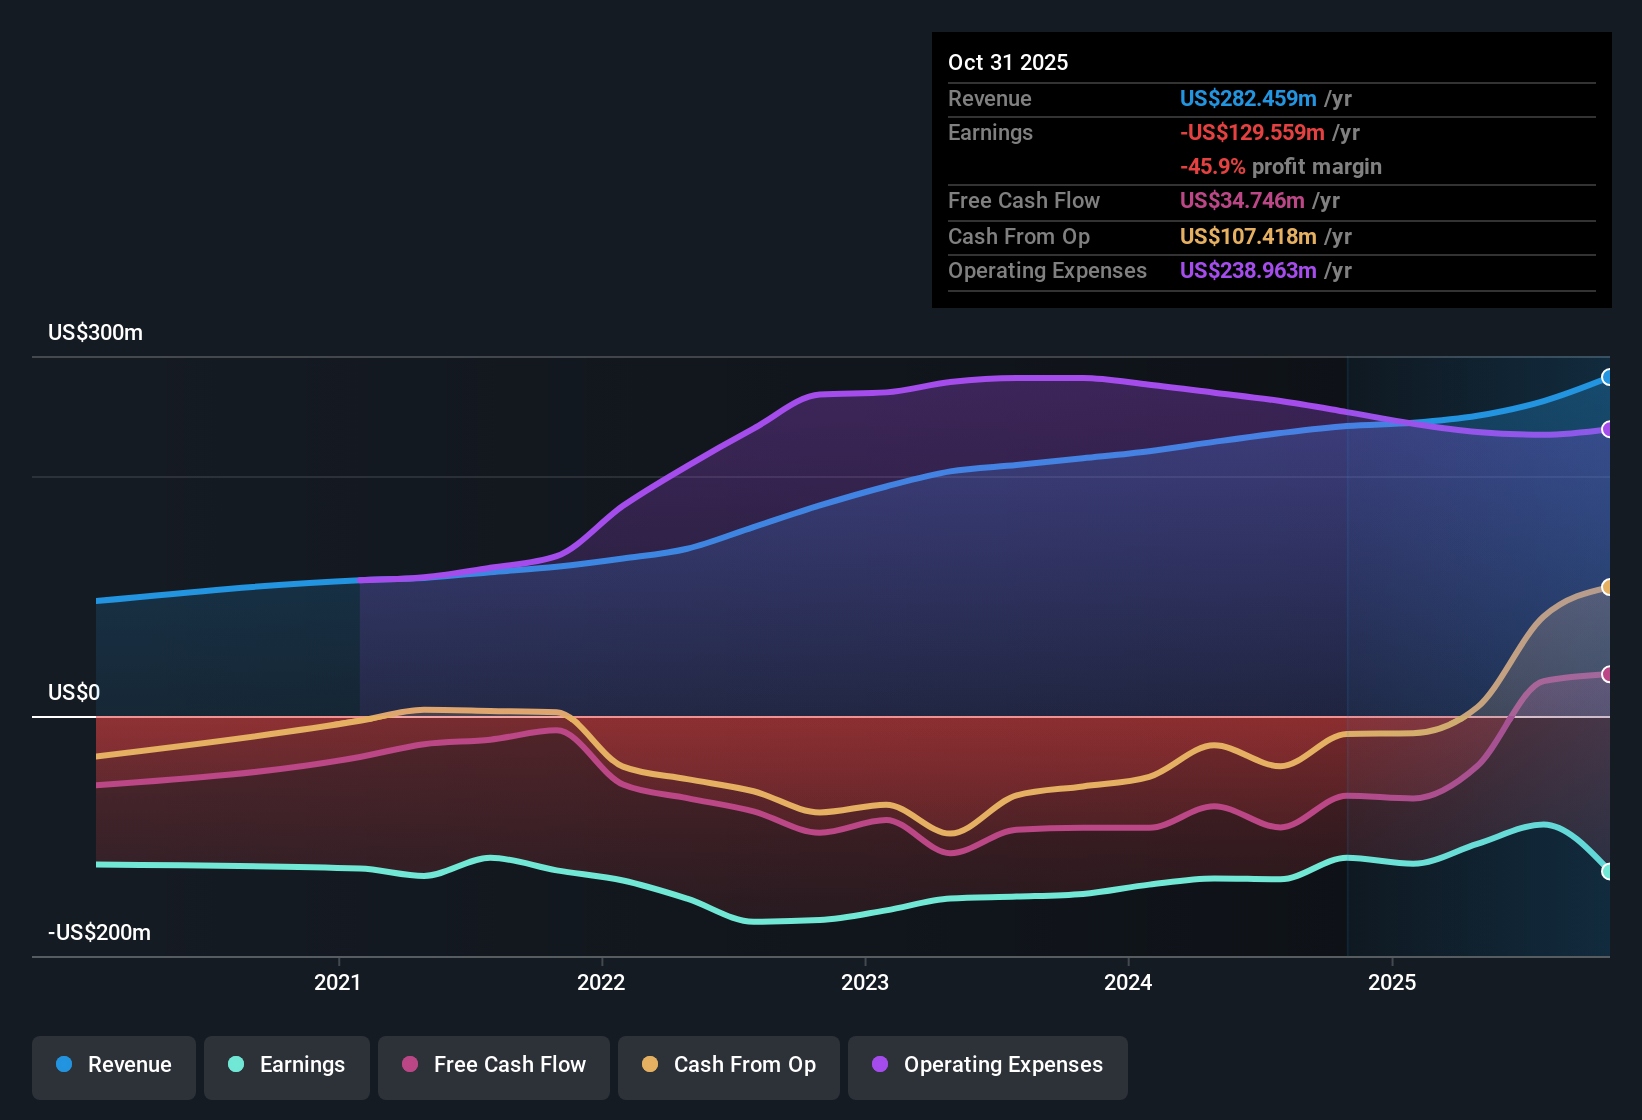Toggle the Operating Expenses series off

987,1065
